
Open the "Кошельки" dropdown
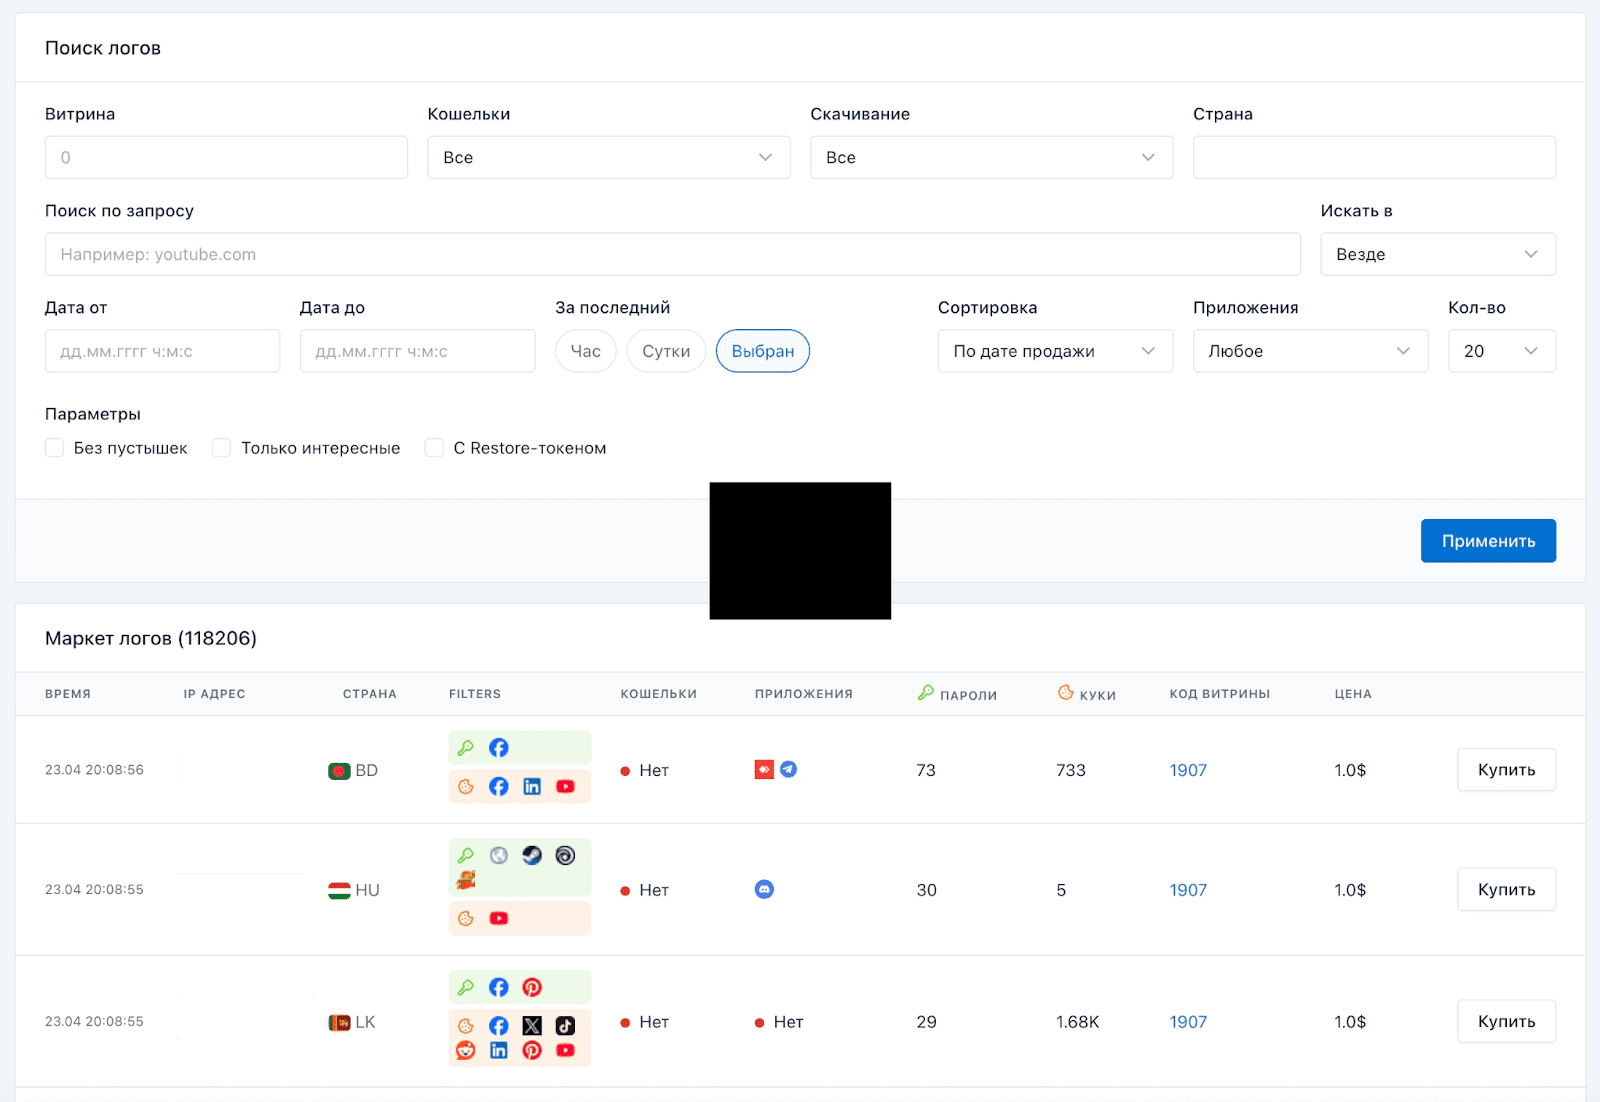click(608, 157)
